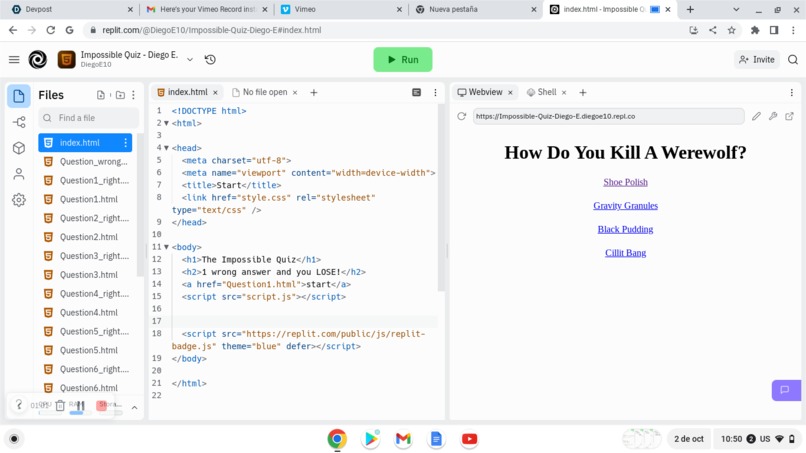Choose the Shoe Polish answer link

tap(625, 182)
